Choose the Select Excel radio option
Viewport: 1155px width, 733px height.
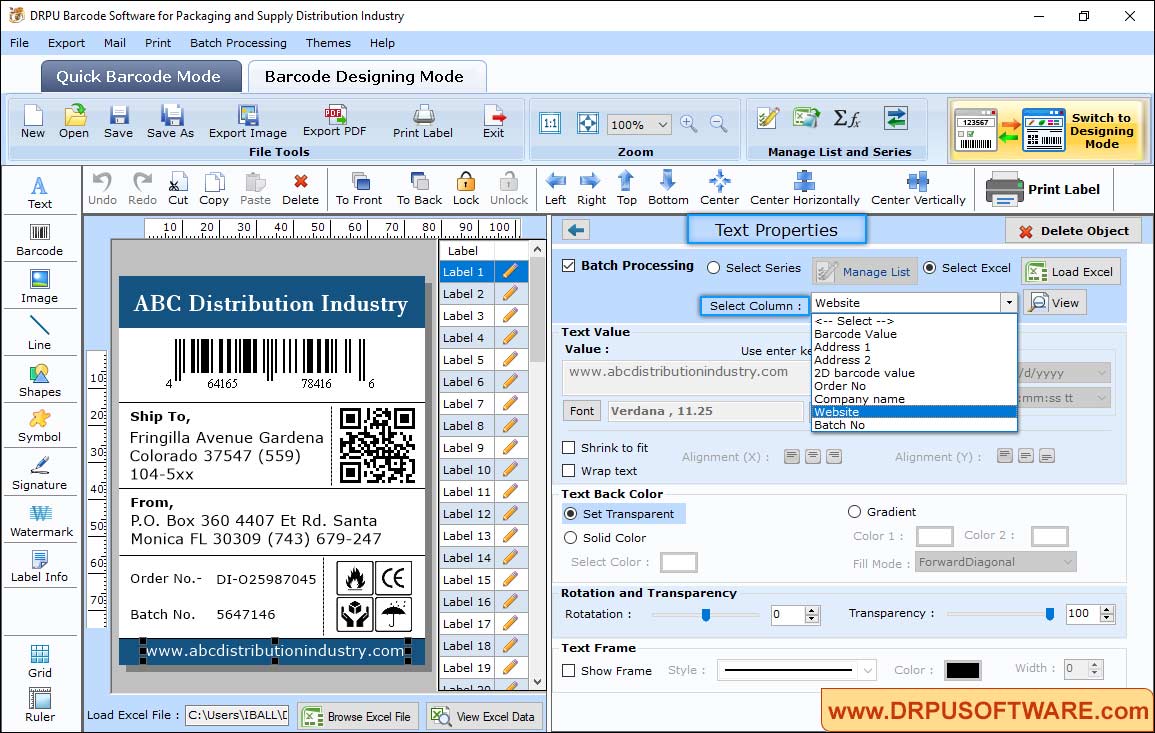pyautogui.click(x=930, y=268)
